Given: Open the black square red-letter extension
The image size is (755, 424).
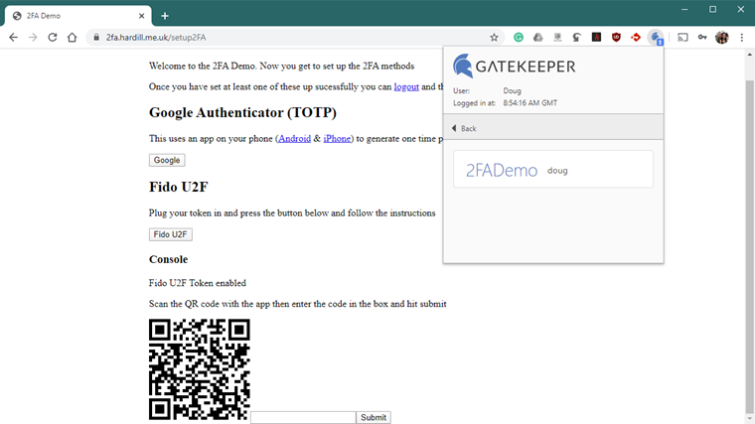Looking at the screenshot, I should (x=597, y=37).
